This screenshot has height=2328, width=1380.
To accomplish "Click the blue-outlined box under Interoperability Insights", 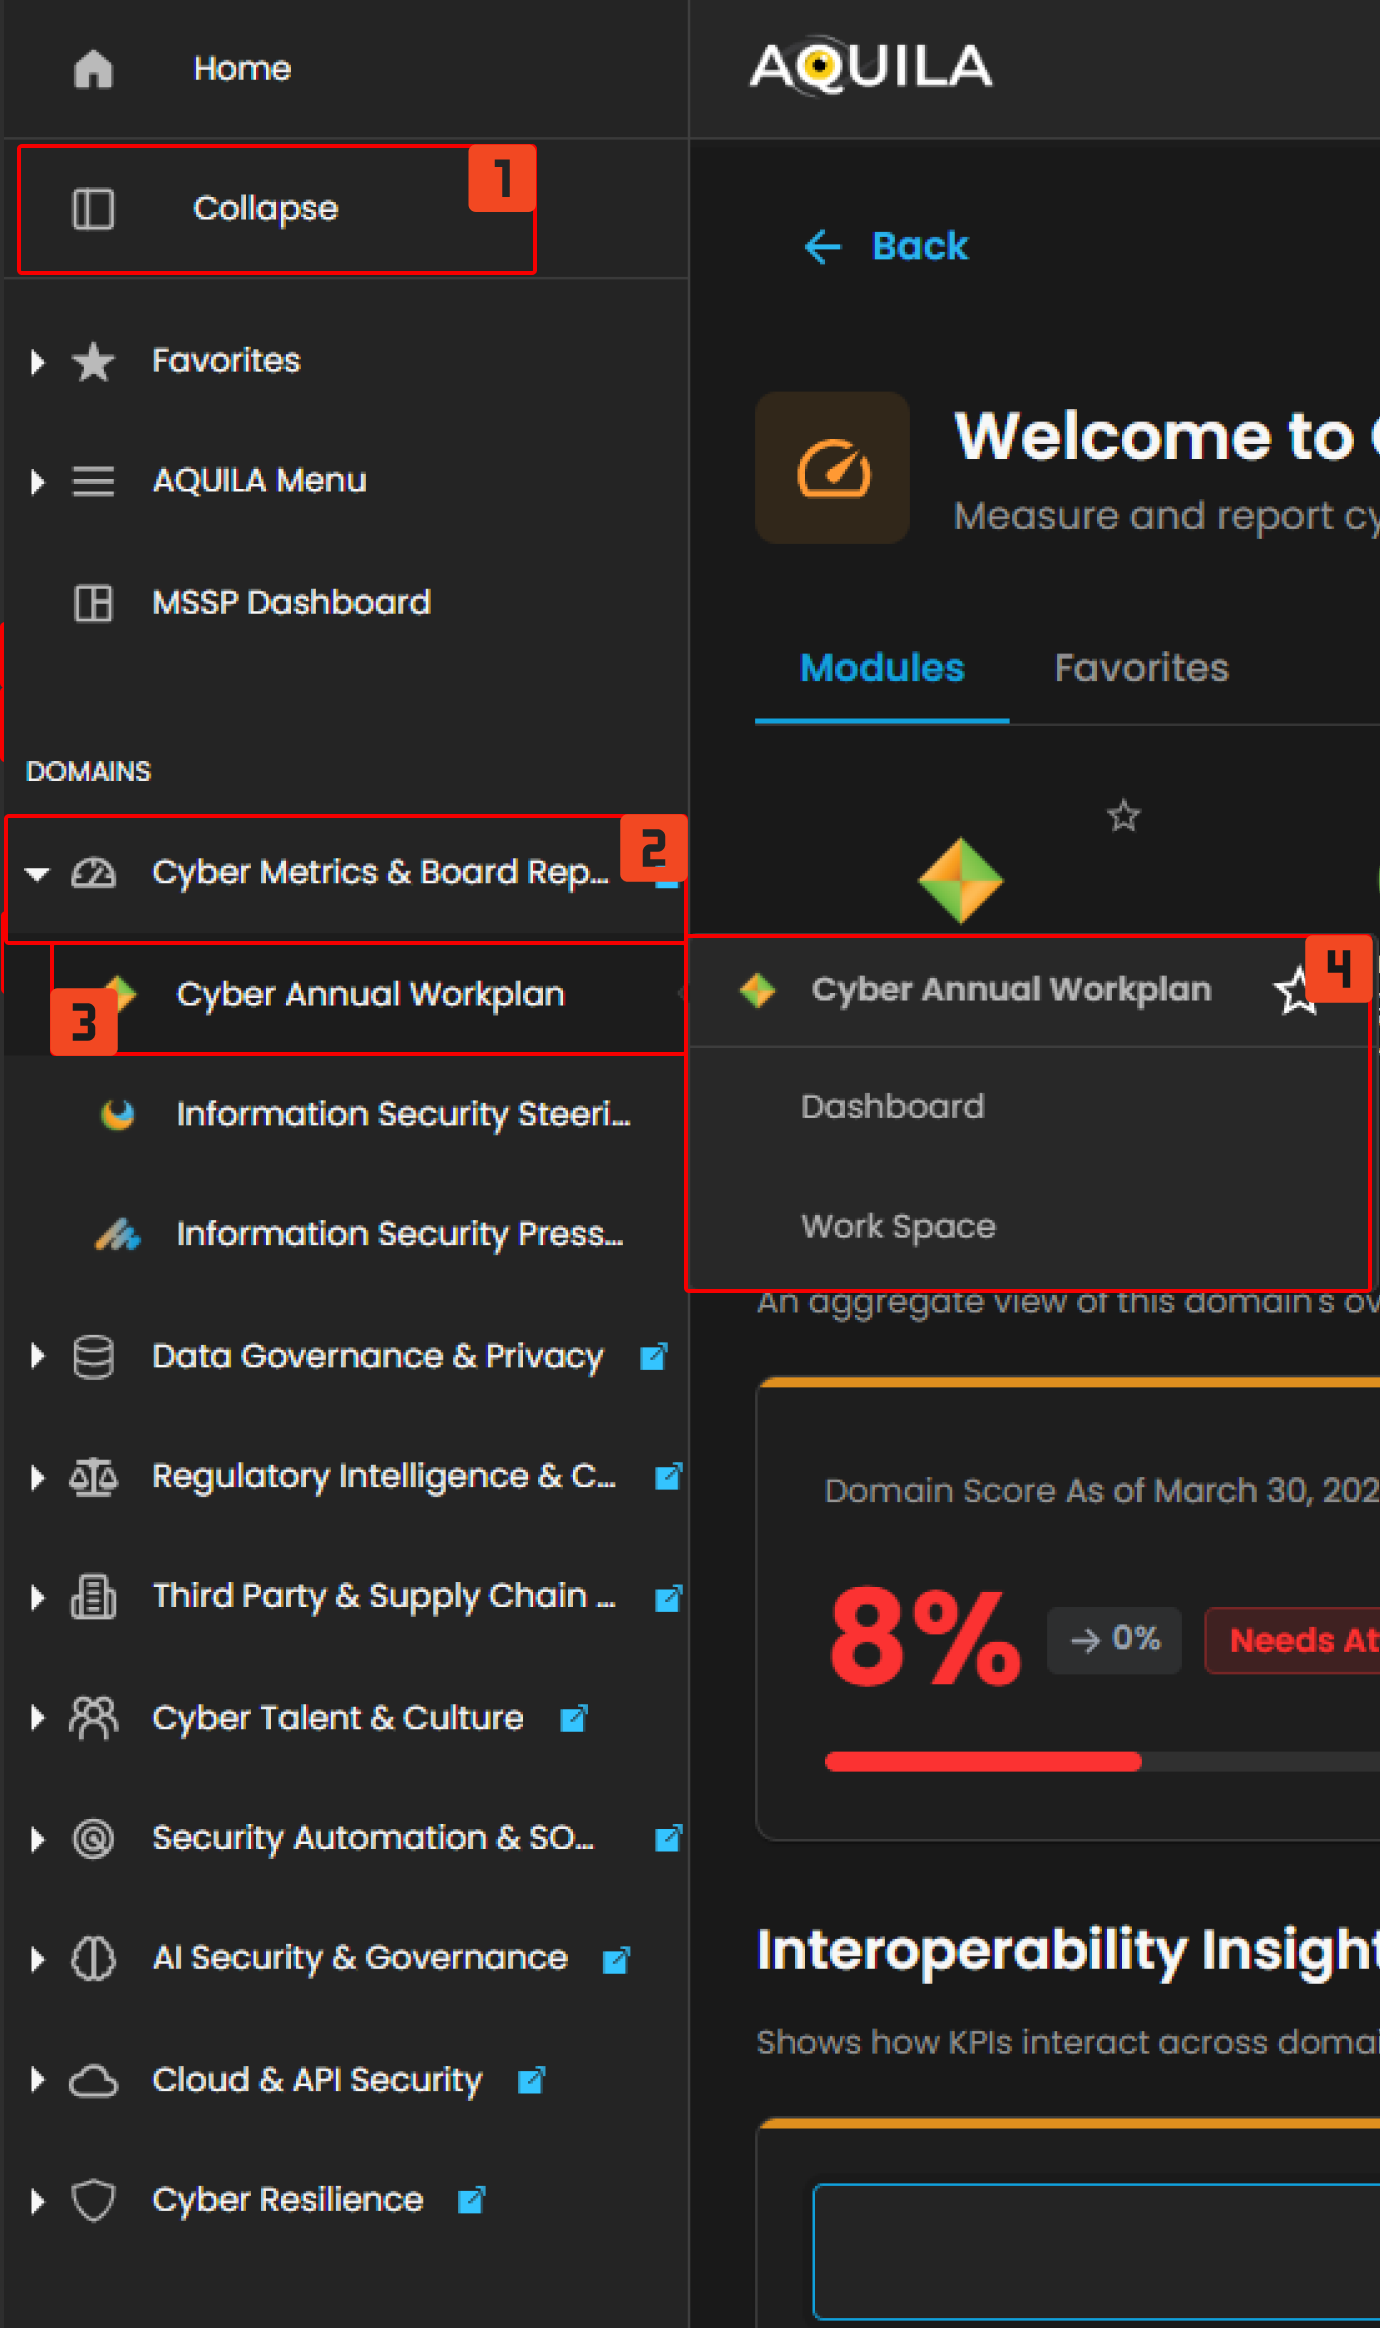I will coord(1097,2251).
